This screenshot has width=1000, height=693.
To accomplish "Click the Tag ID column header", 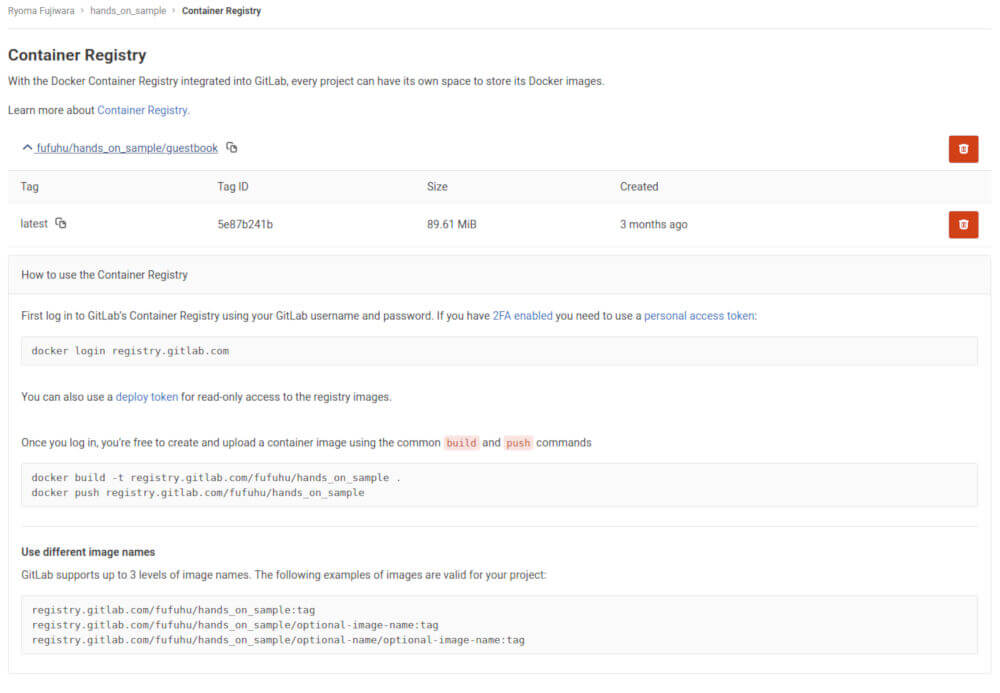I will pos(233,186).
